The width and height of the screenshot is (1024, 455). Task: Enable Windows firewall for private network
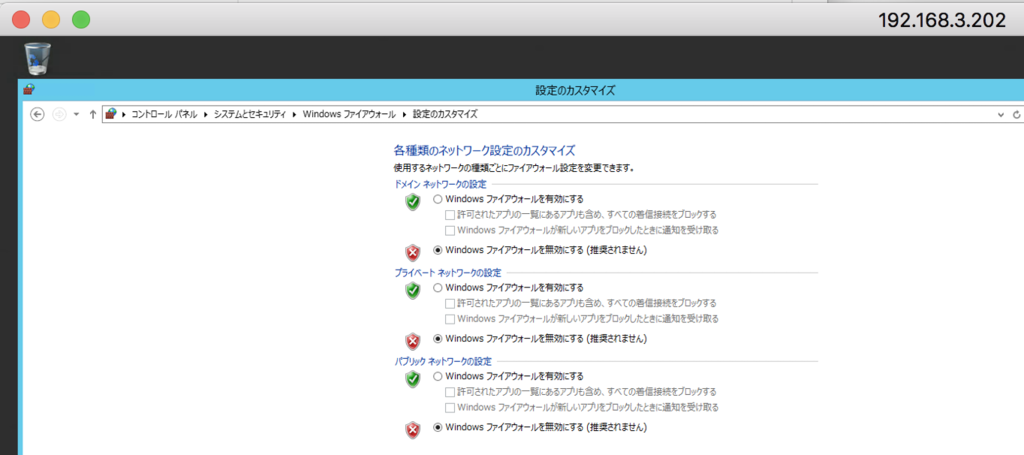point(438,288)
